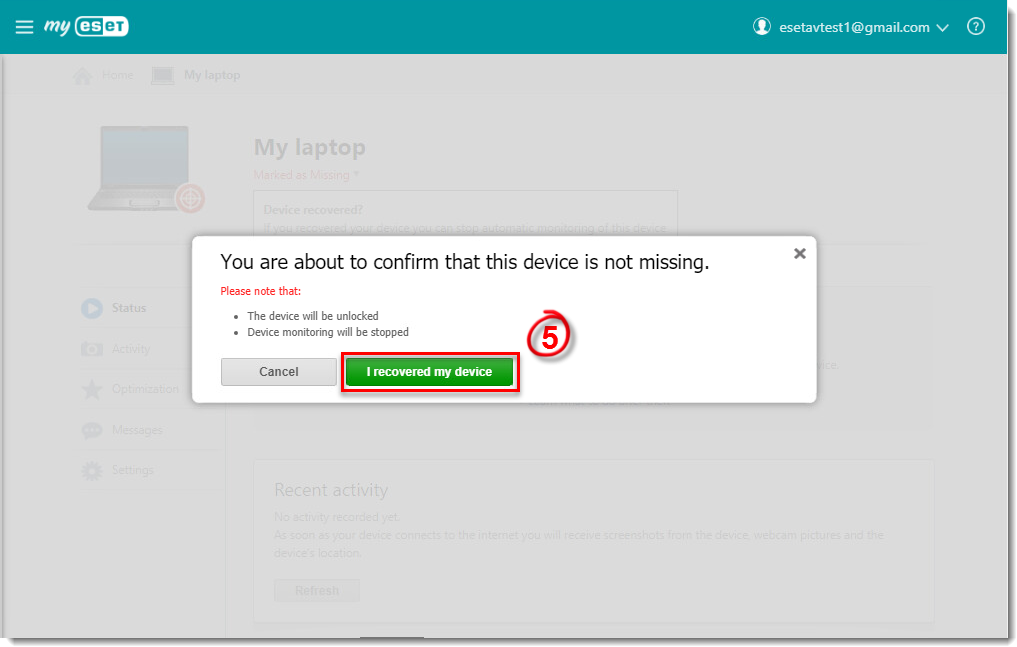This screenshot has height=647, width=1017.
Task: Click the Activity camera icon
Action: coord(92,349)
